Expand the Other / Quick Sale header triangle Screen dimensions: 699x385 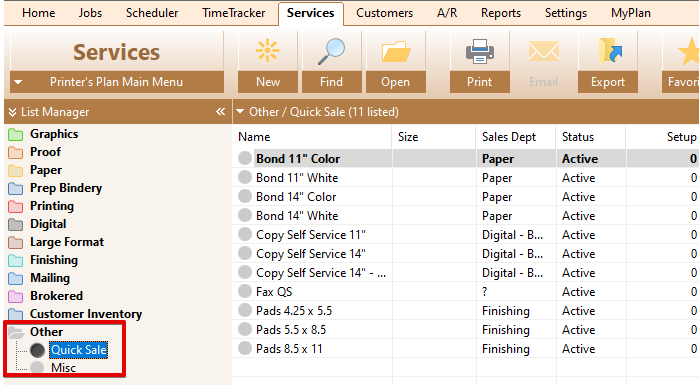[240, 111]
